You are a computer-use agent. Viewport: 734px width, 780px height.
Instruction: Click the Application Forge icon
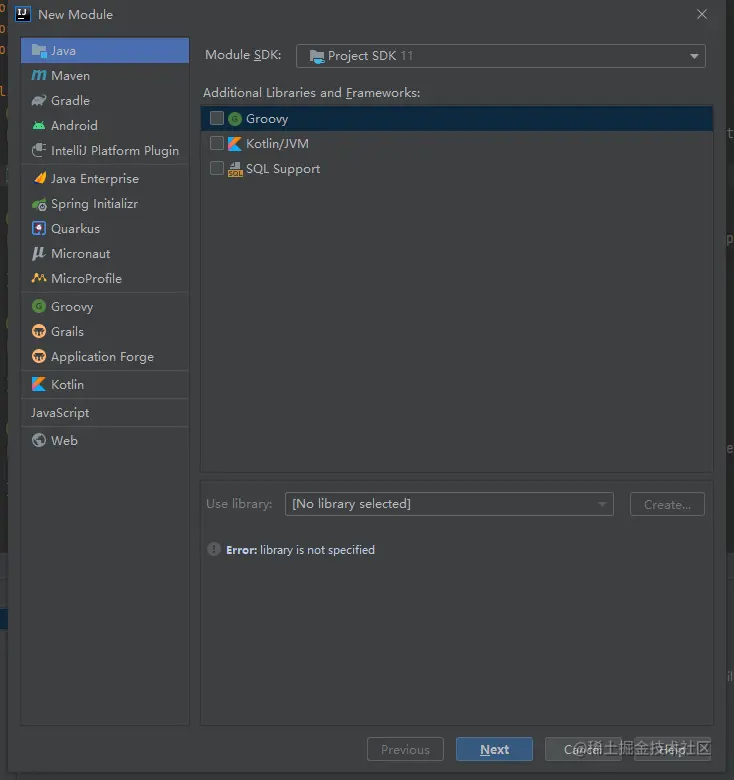coord(39,356)
